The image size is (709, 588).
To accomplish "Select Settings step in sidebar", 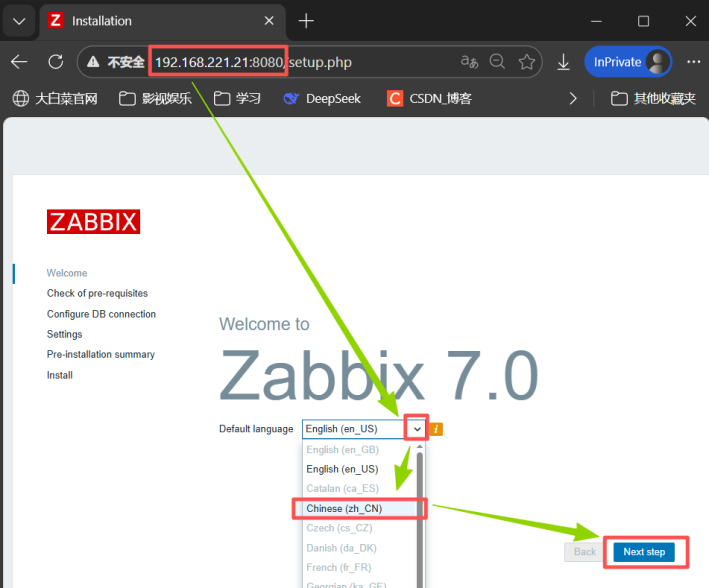I will pyautogui.click(x=65, y=334).
